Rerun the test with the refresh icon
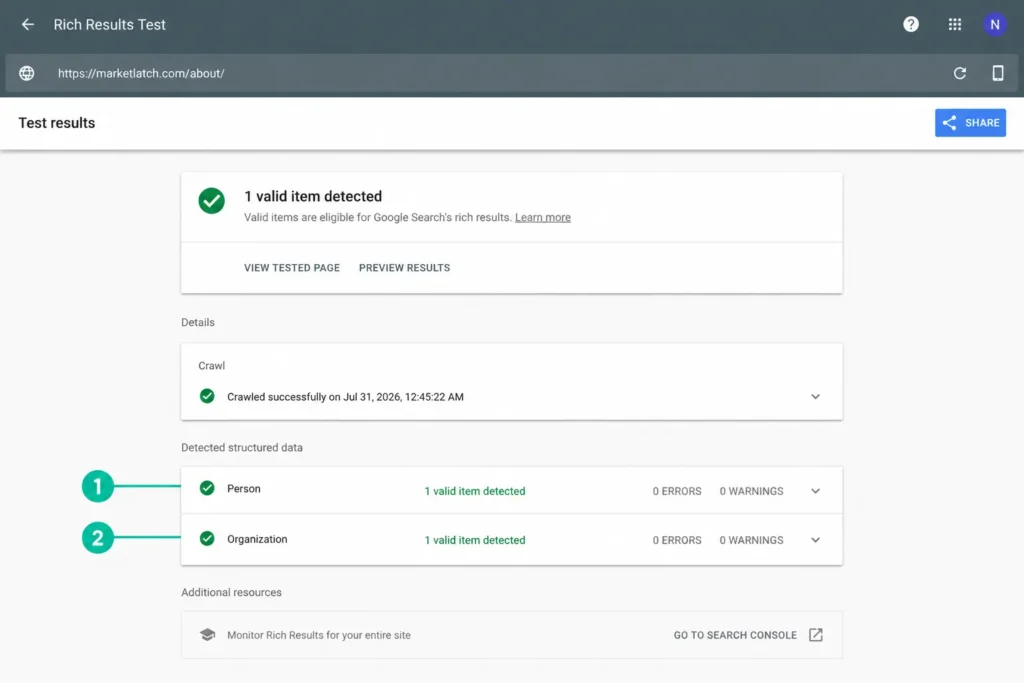Screen dimensions: 1024x683 coord(959,73)
